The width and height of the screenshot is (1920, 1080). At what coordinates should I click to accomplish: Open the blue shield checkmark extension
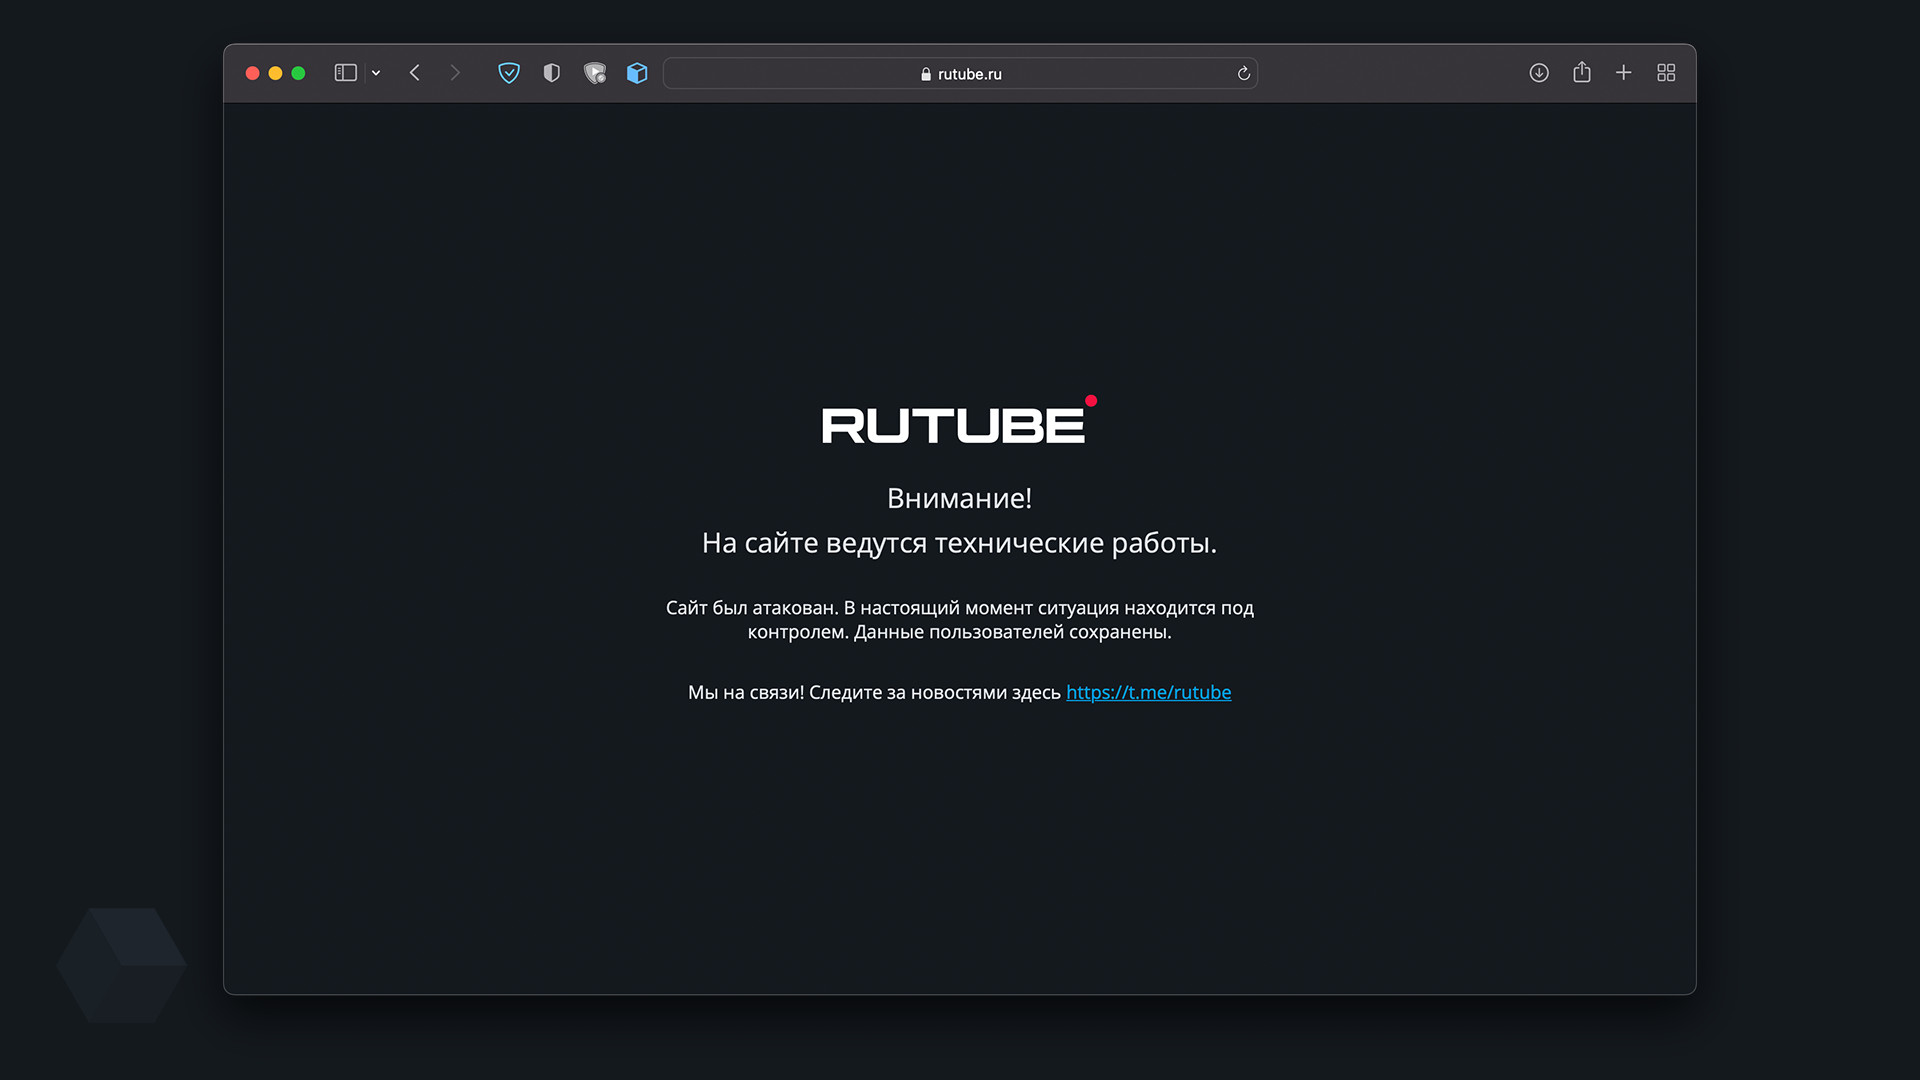(509, 73)
